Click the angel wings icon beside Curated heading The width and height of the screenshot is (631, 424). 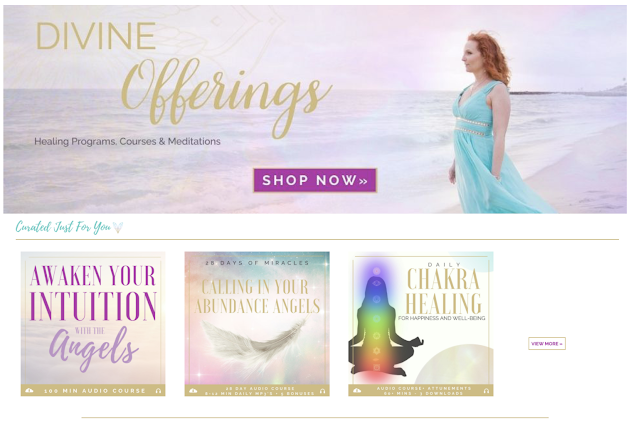pos(118,227)
